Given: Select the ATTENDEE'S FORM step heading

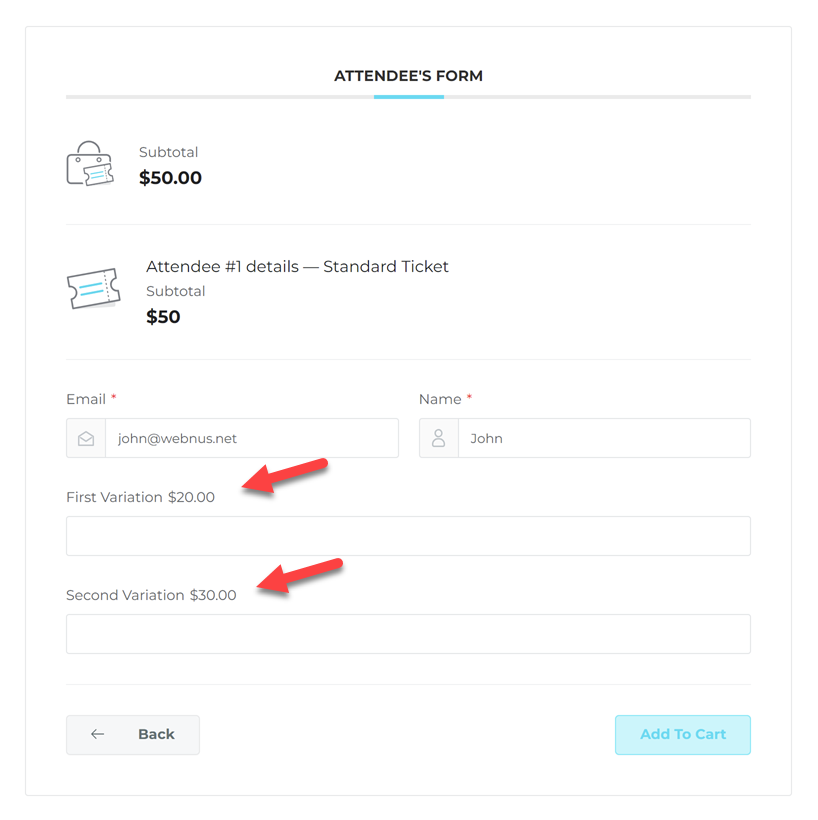Looking at the screenshot, I should point(408,76).
